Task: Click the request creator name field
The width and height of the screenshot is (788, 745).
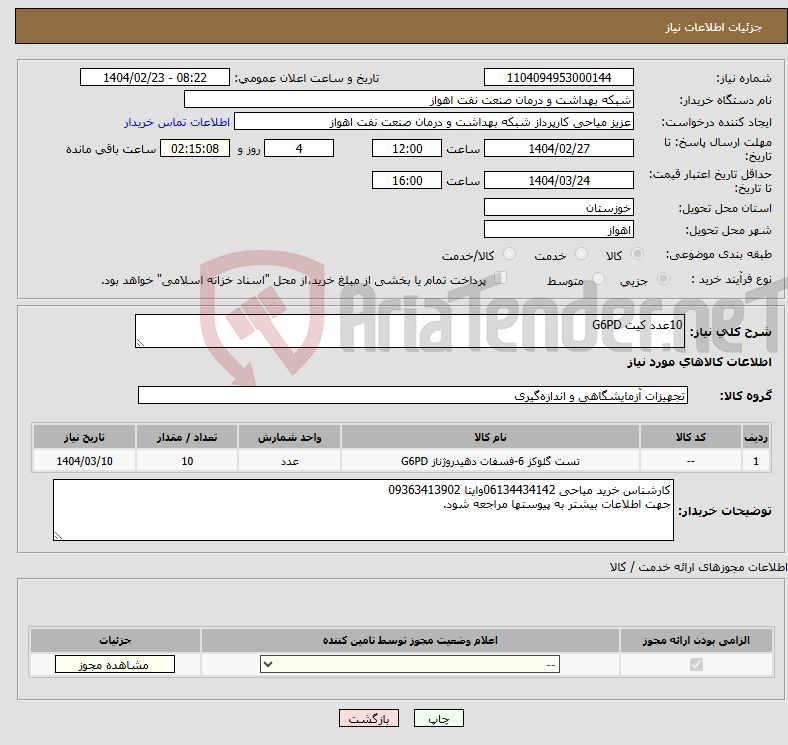Action: 434,122
